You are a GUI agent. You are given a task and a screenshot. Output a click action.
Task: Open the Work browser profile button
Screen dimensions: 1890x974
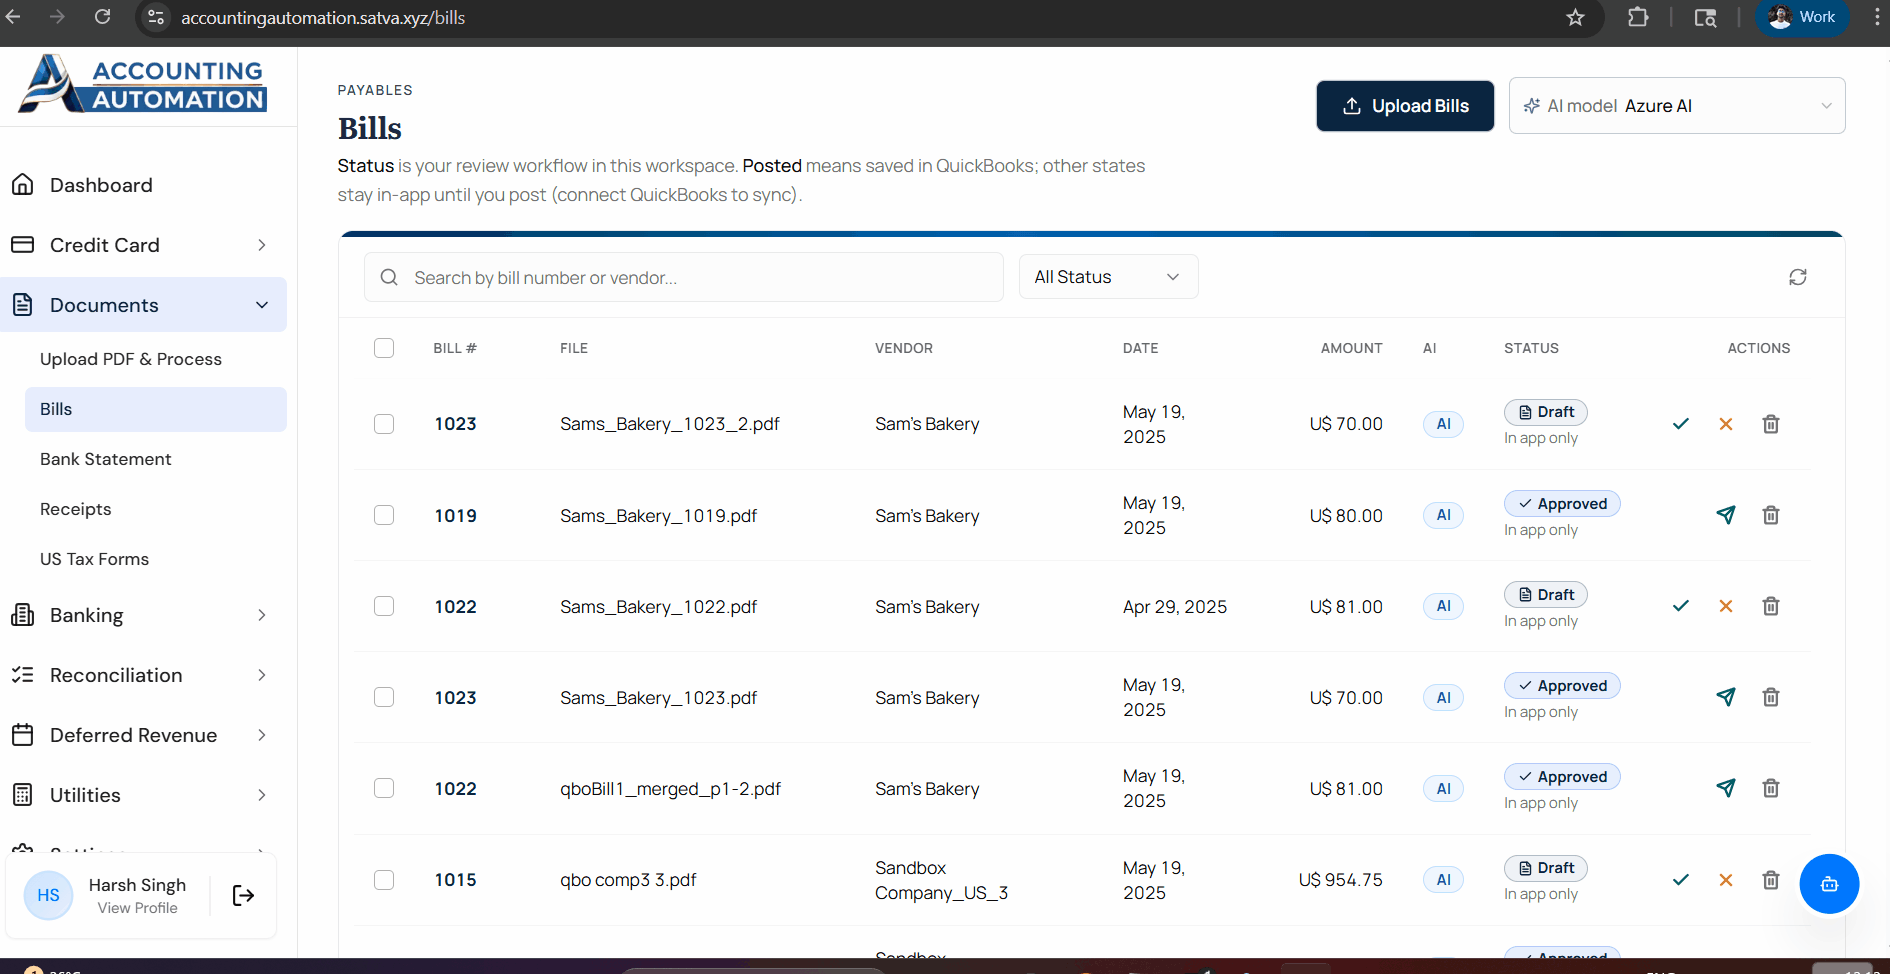coord(1802,17)
